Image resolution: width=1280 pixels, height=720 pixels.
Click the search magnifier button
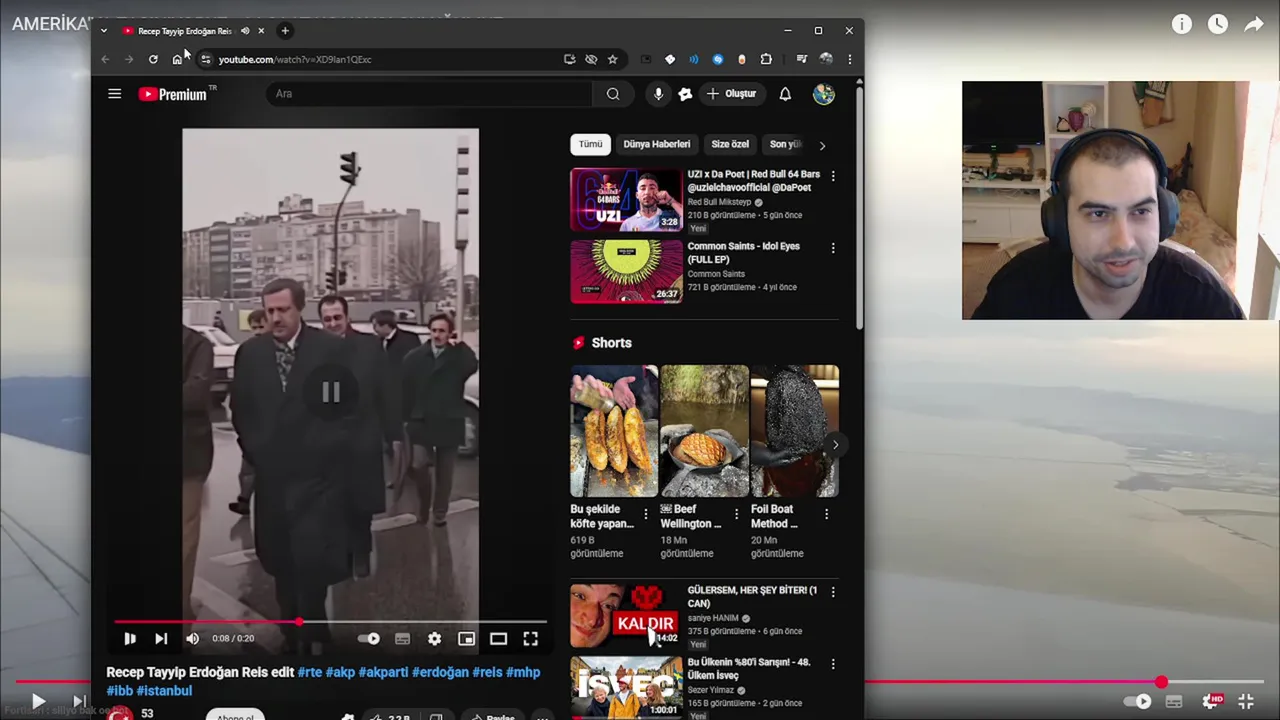click(613, 94)
